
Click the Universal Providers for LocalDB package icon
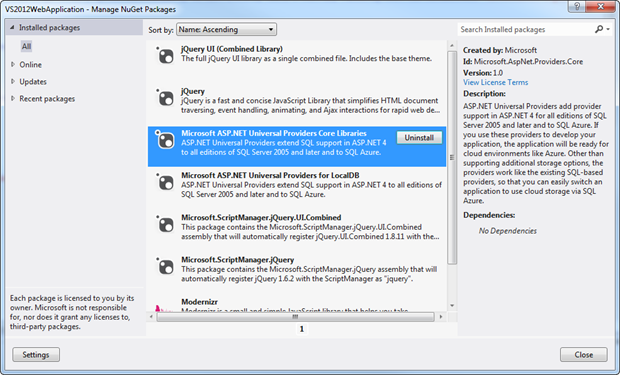166,182
